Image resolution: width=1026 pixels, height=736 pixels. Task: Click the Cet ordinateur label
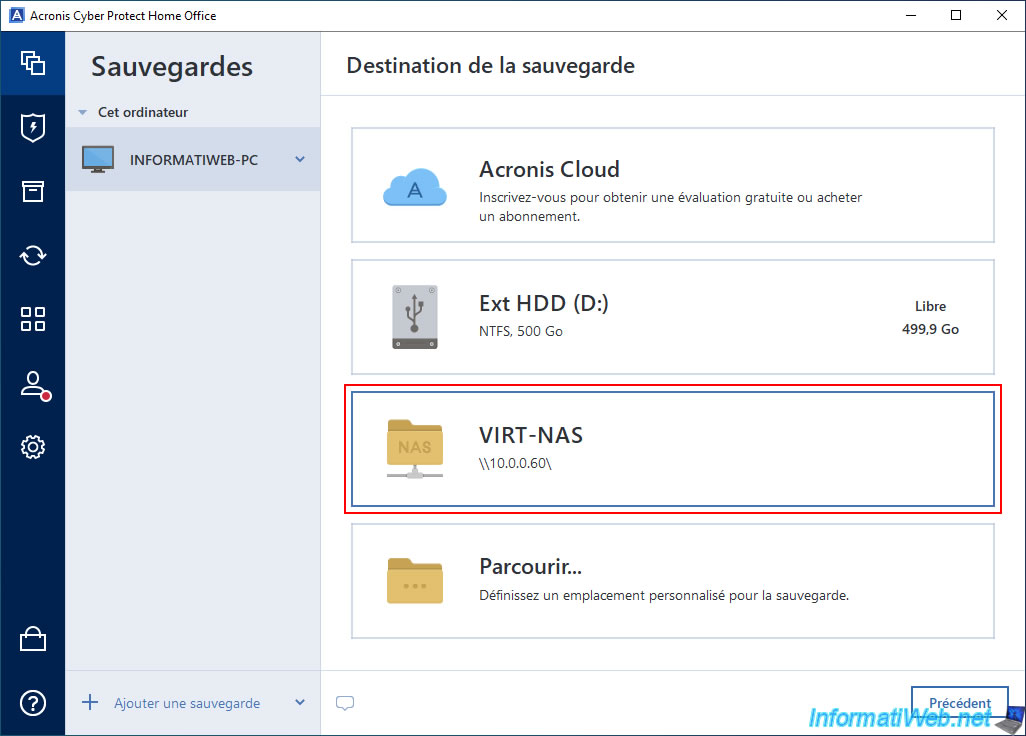(143, 113)
